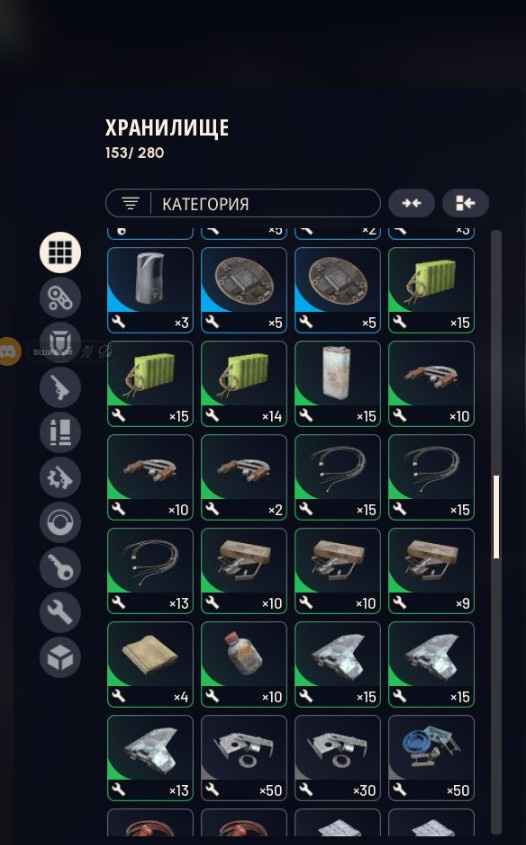Click the storage list scrollbar handle
The height and width of the screenshot is (845, 526).
(x=496, y=517)
